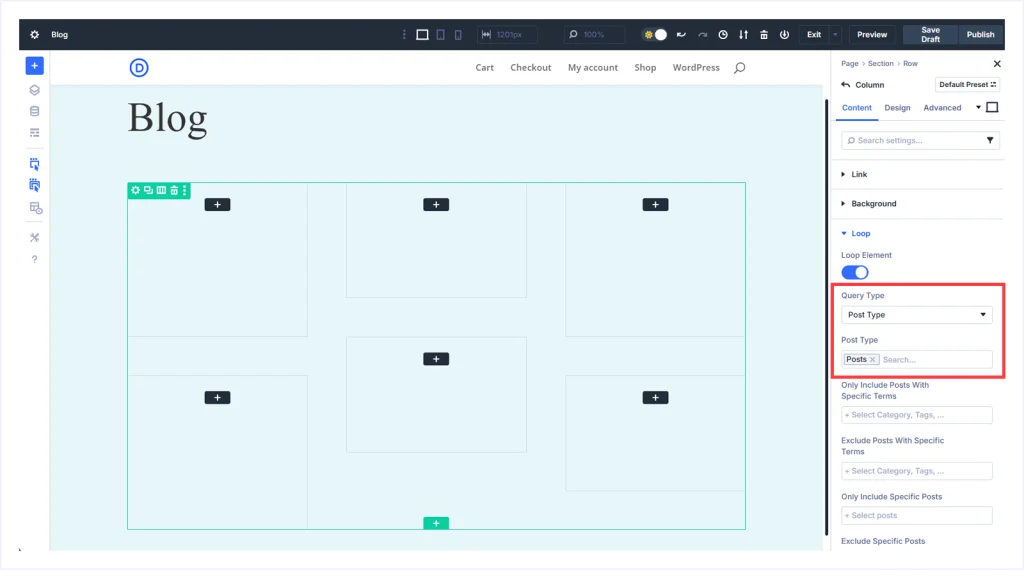The height and width of the screenshot is (570, 1024).
Task: Open the My account nav link
Action: click(592, 67)
